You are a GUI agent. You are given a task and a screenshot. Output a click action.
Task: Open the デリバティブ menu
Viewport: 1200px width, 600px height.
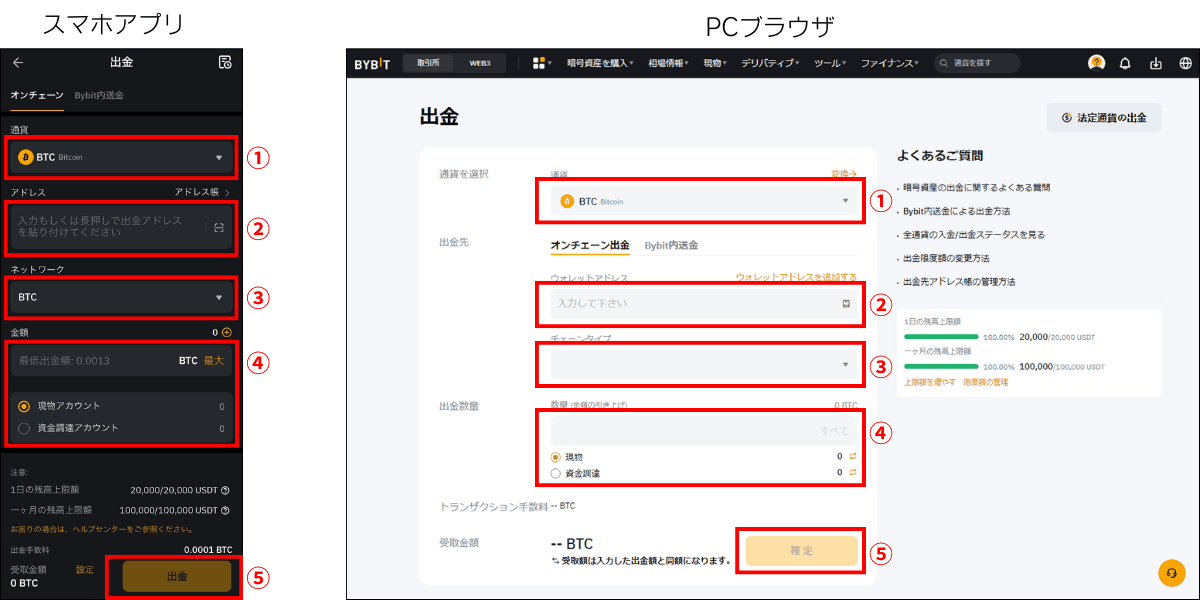(769, 63)
